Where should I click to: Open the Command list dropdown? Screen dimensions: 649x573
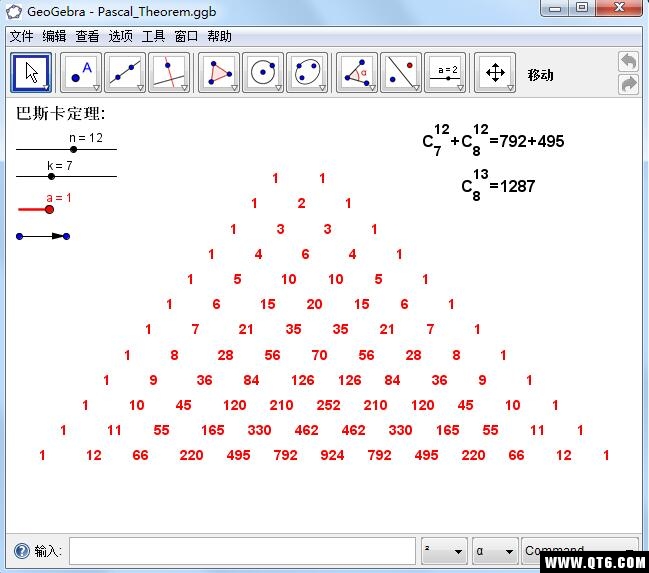coord(579,551)
